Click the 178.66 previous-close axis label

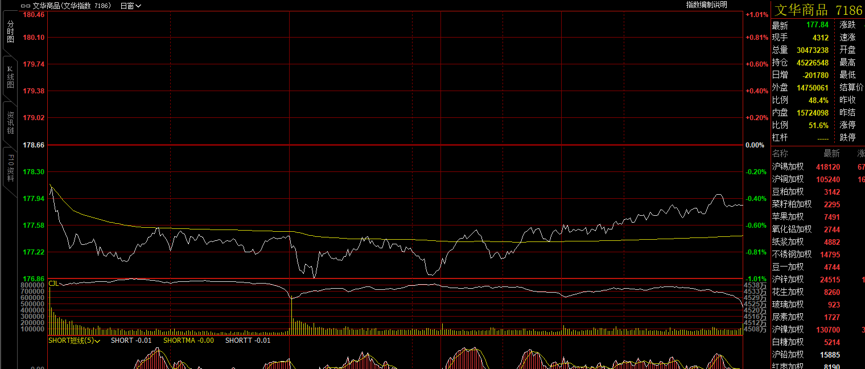(33, 145)
